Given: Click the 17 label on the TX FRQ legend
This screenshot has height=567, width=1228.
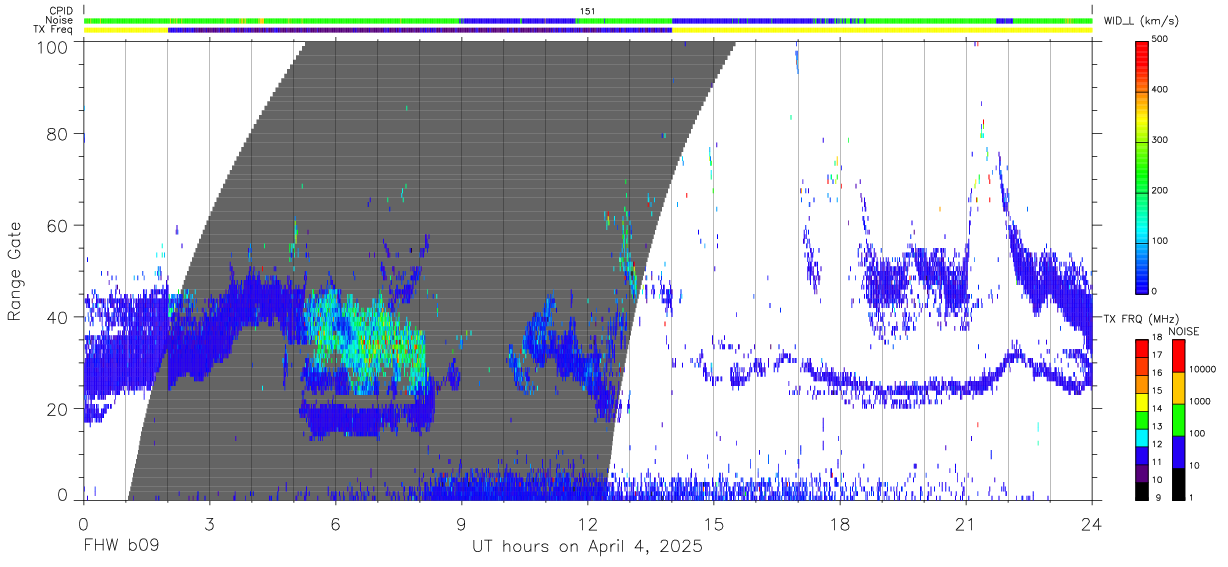Looking at the screenshot, I should click(1156, 355).
